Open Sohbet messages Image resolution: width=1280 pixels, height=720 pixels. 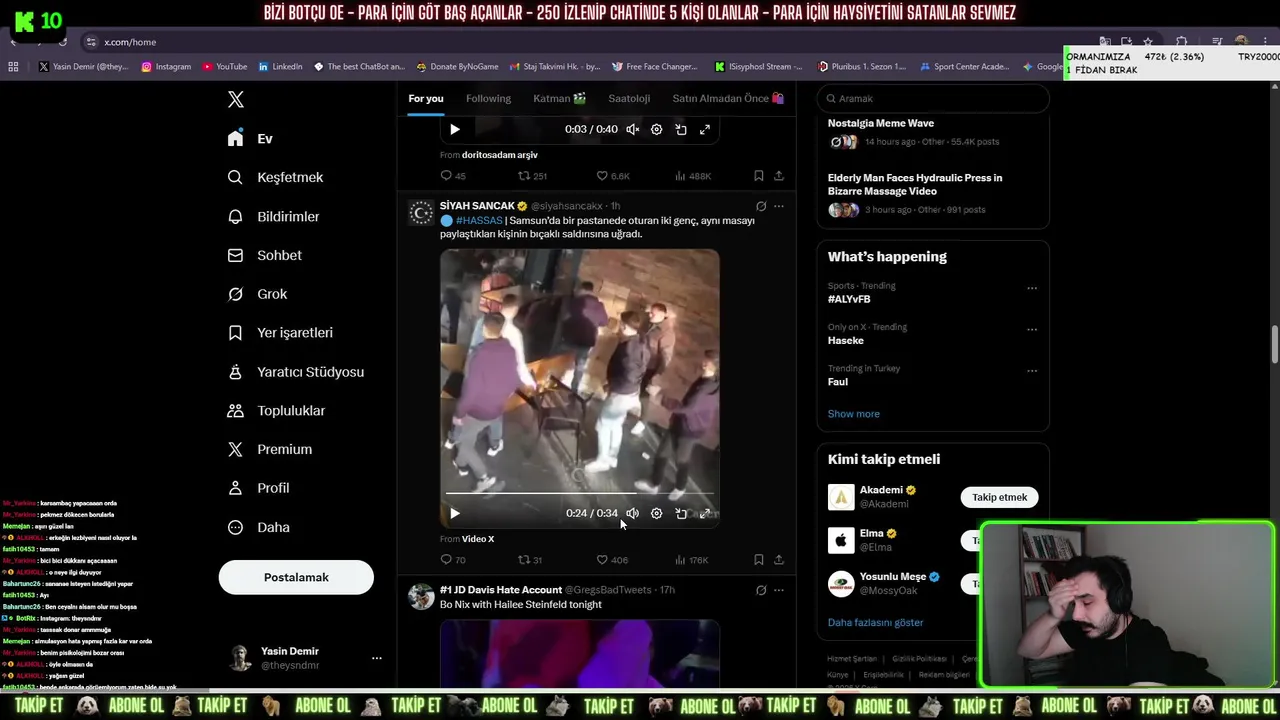(264, 255)
